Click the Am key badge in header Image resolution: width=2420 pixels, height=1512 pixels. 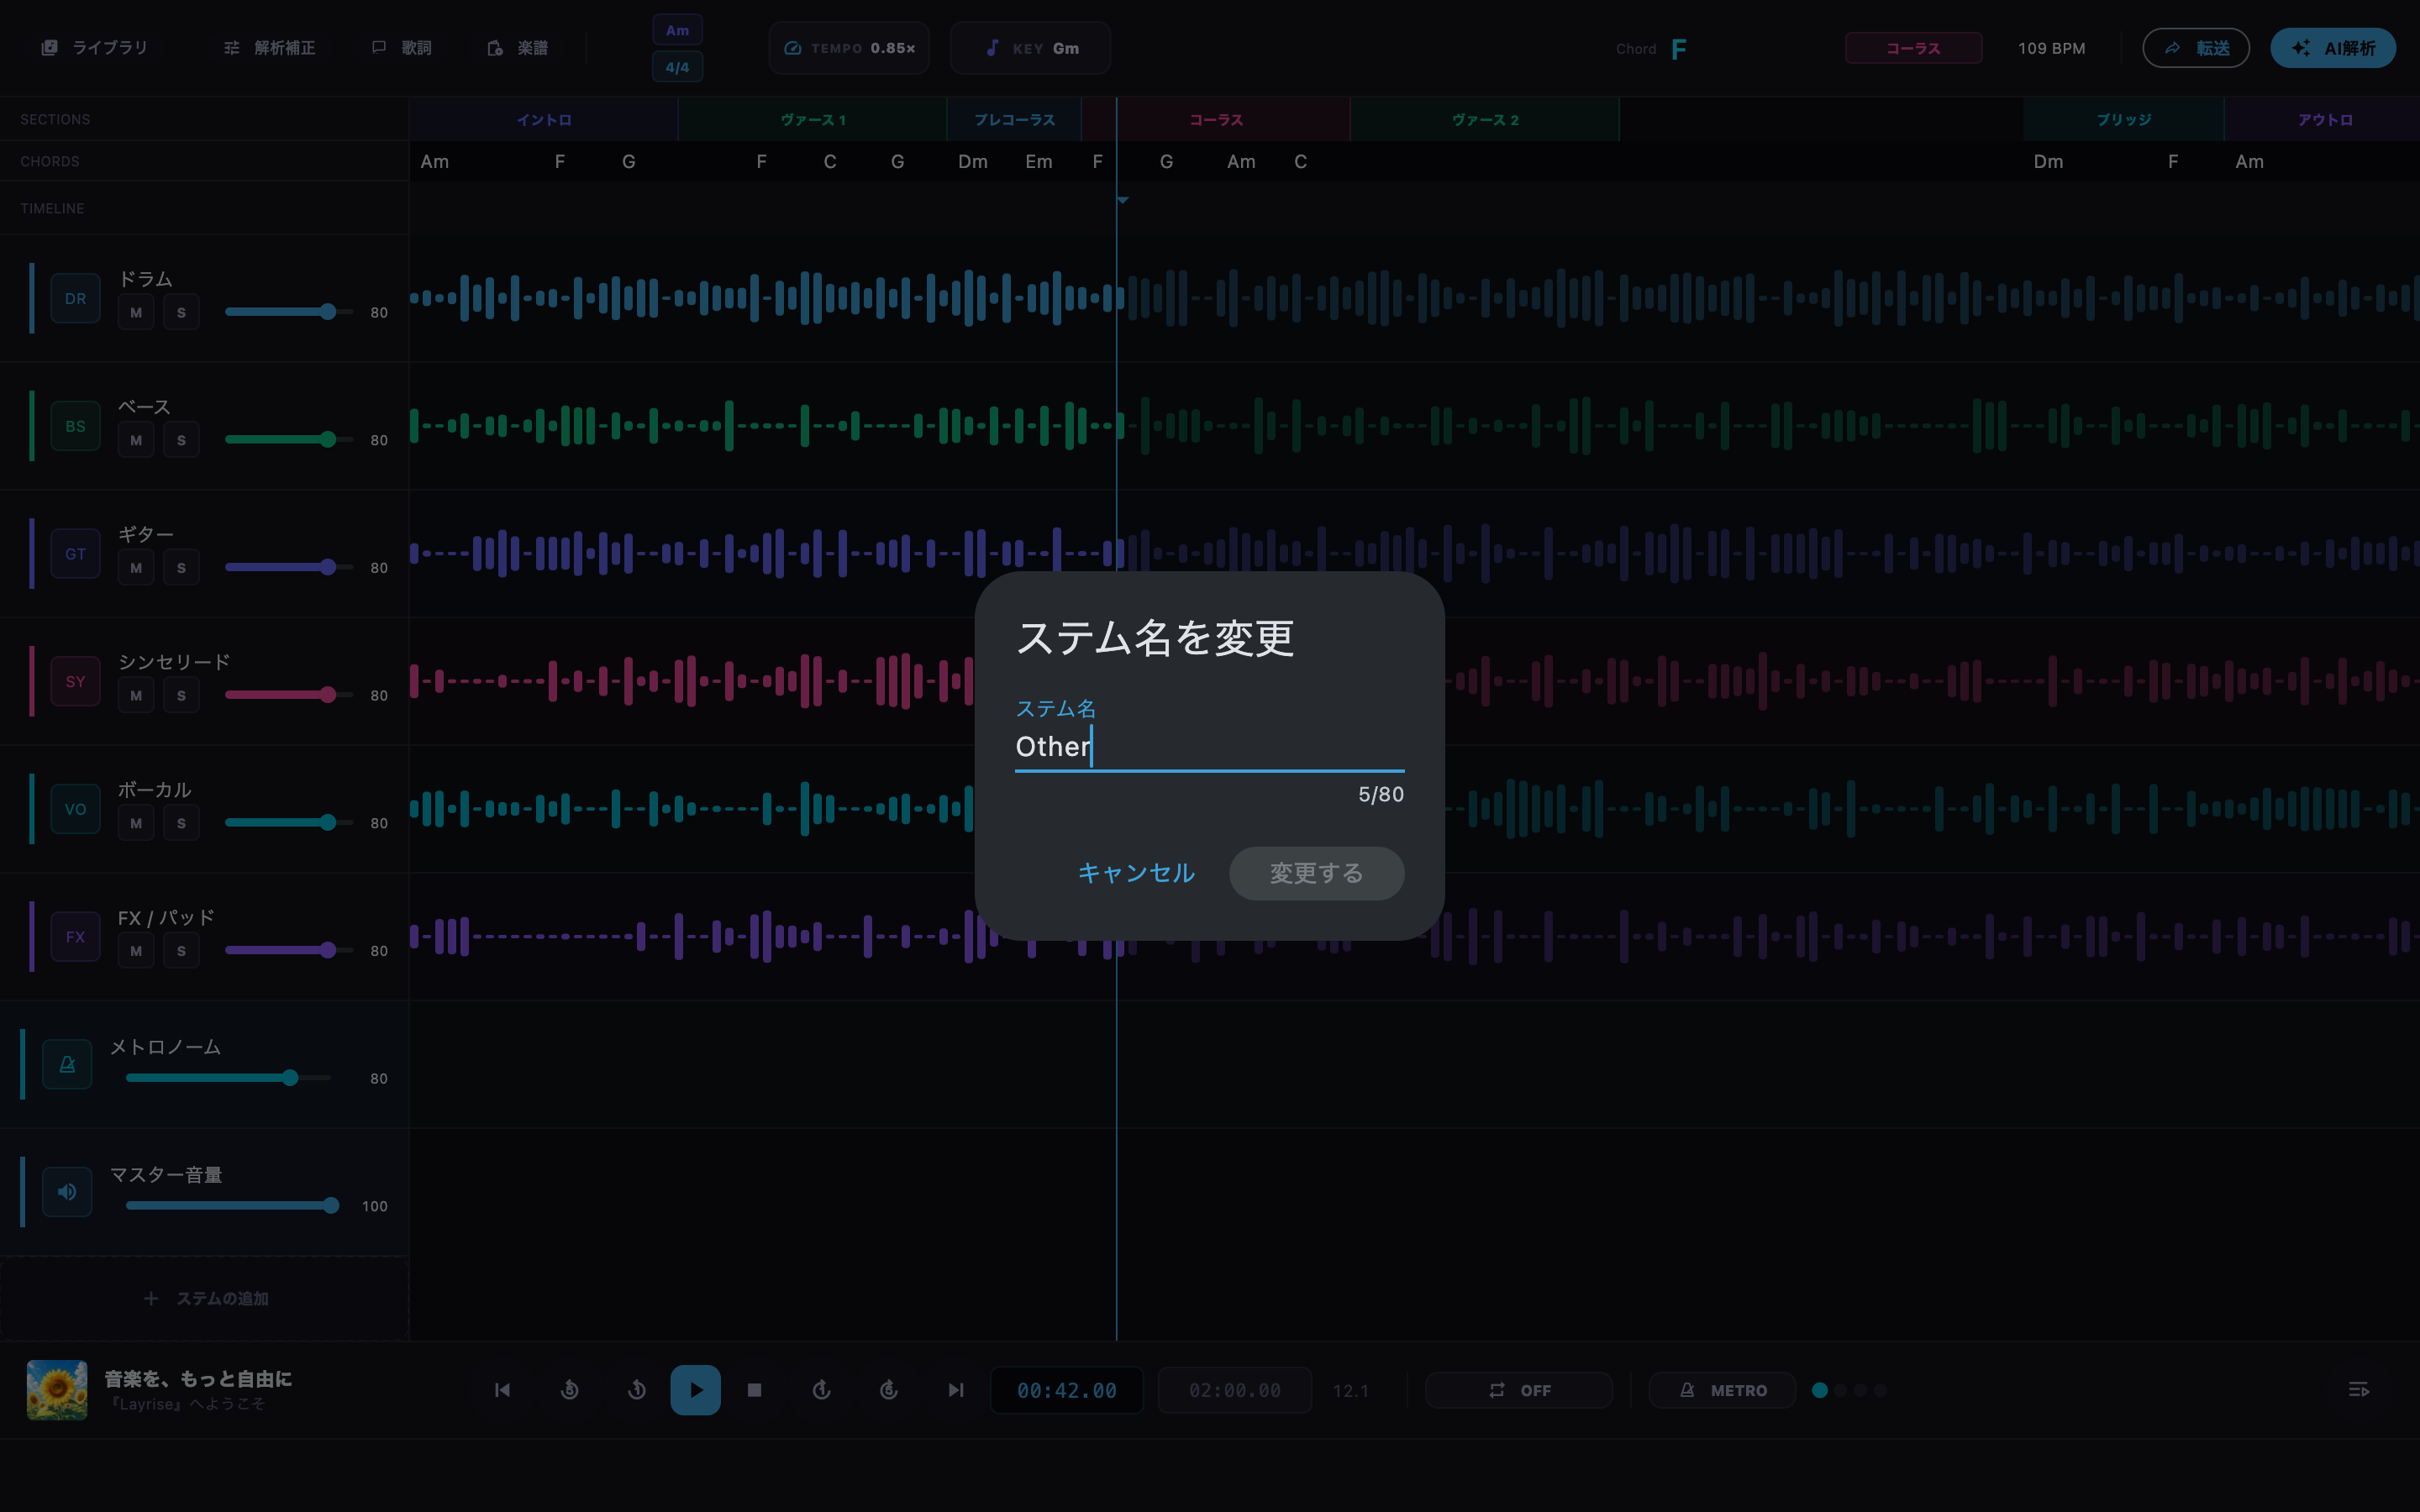click(677, 30)
